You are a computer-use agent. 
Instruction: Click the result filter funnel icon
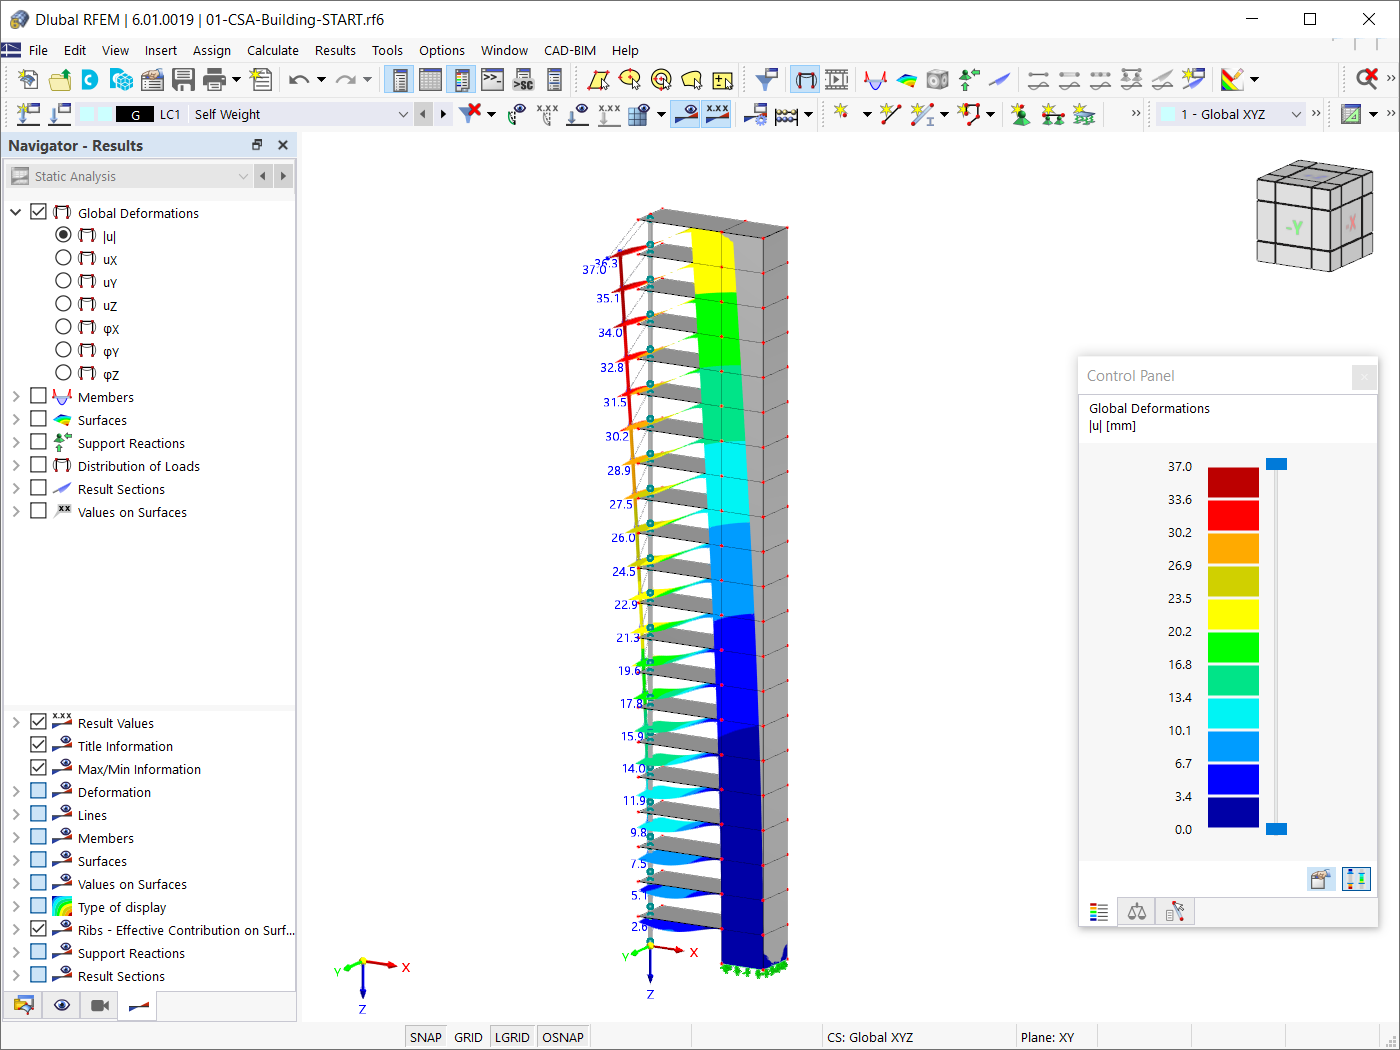[x=767, y=80]
